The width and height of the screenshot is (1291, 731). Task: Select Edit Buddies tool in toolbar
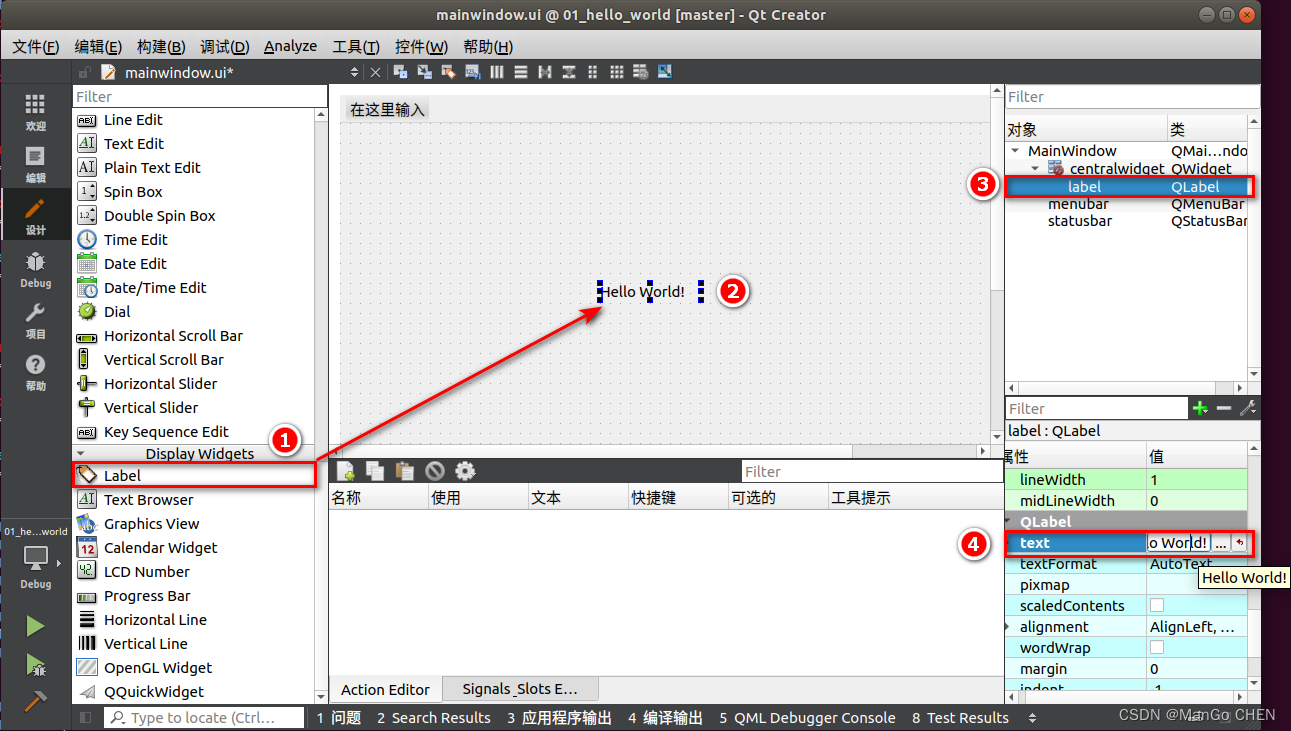449,72
